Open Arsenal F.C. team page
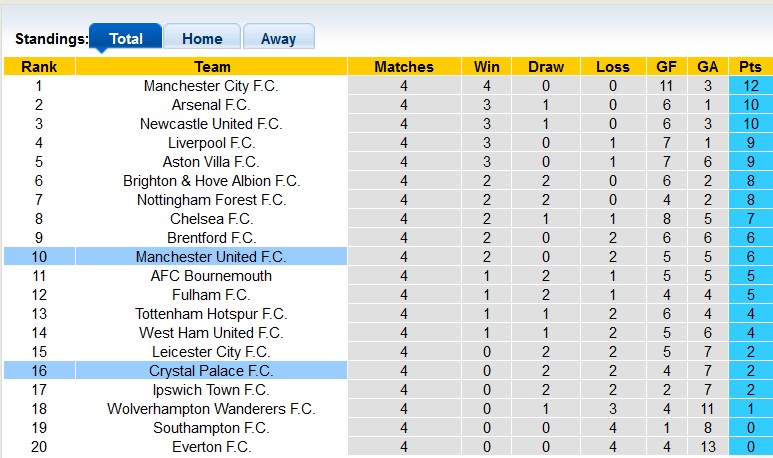 pos(211,105)
